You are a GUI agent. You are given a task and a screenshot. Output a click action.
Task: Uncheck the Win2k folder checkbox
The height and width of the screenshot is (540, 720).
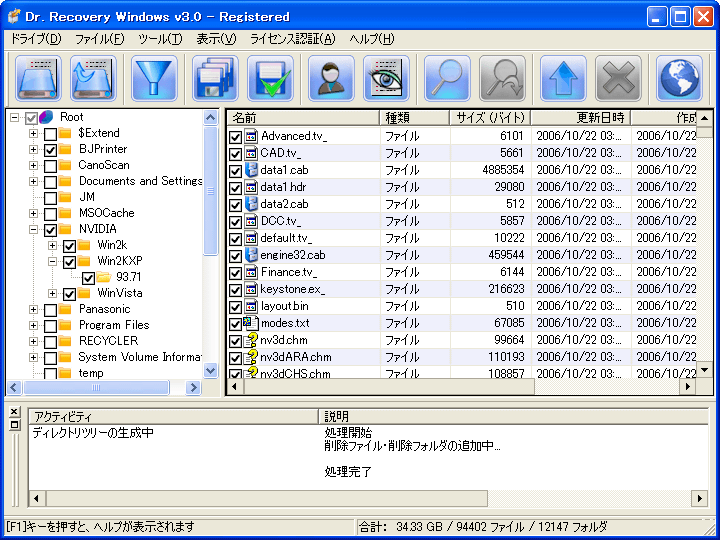(x=69, y=246)
